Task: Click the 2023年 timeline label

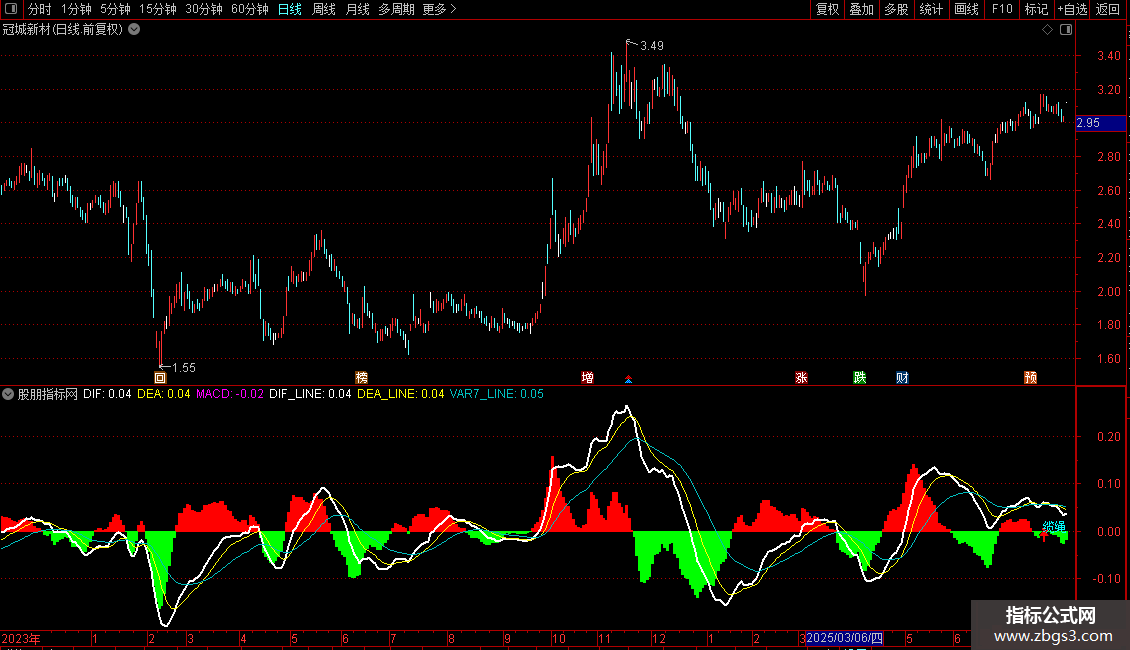Action: pyautogui.click(x=21, y=638)
